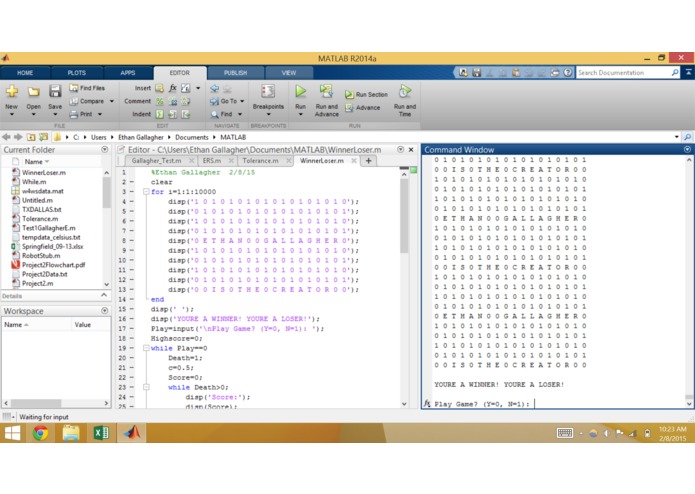
Task: Click the Windows Start button
Action: (x=12, y=433)
